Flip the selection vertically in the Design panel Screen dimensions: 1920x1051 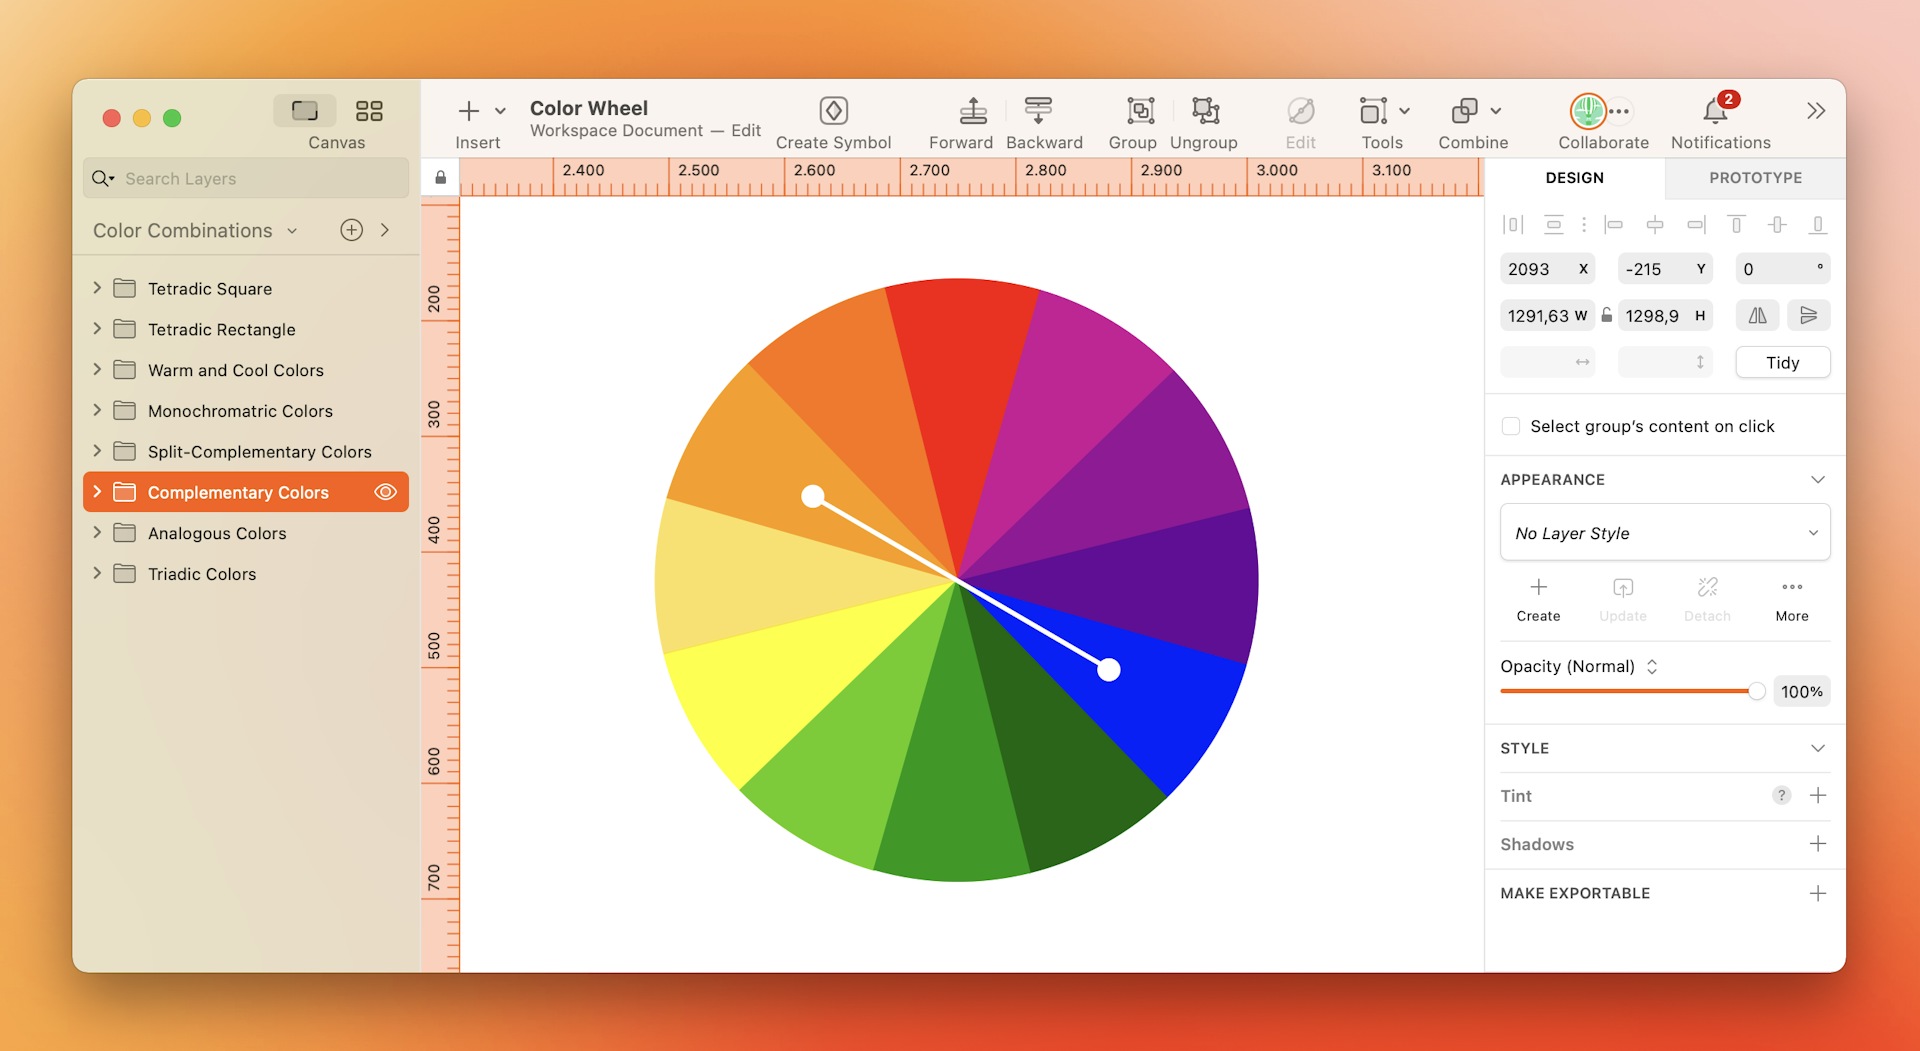1809,315
